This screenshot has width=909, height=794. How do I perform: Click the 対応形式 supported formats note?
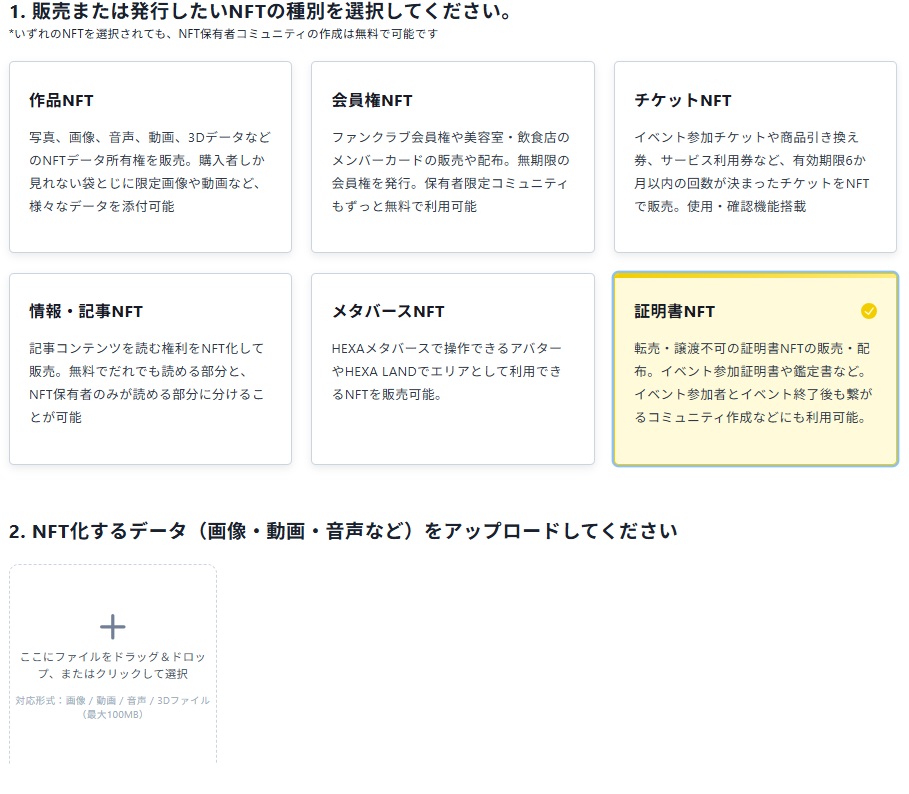[x=113, y=707]
